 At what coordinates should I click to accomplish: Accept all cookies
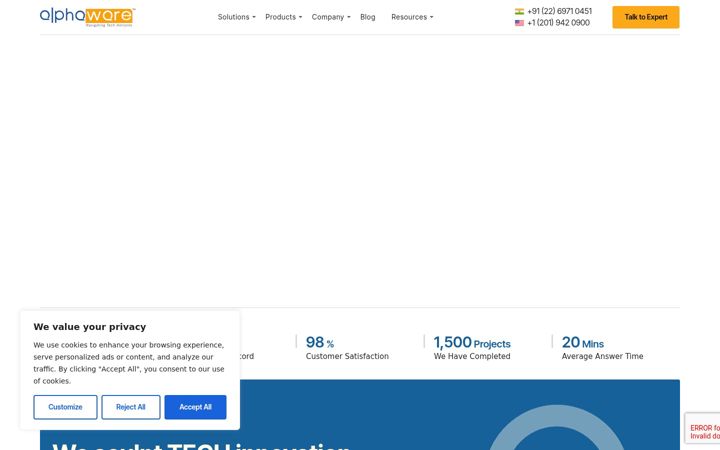[x=195, y=407]
